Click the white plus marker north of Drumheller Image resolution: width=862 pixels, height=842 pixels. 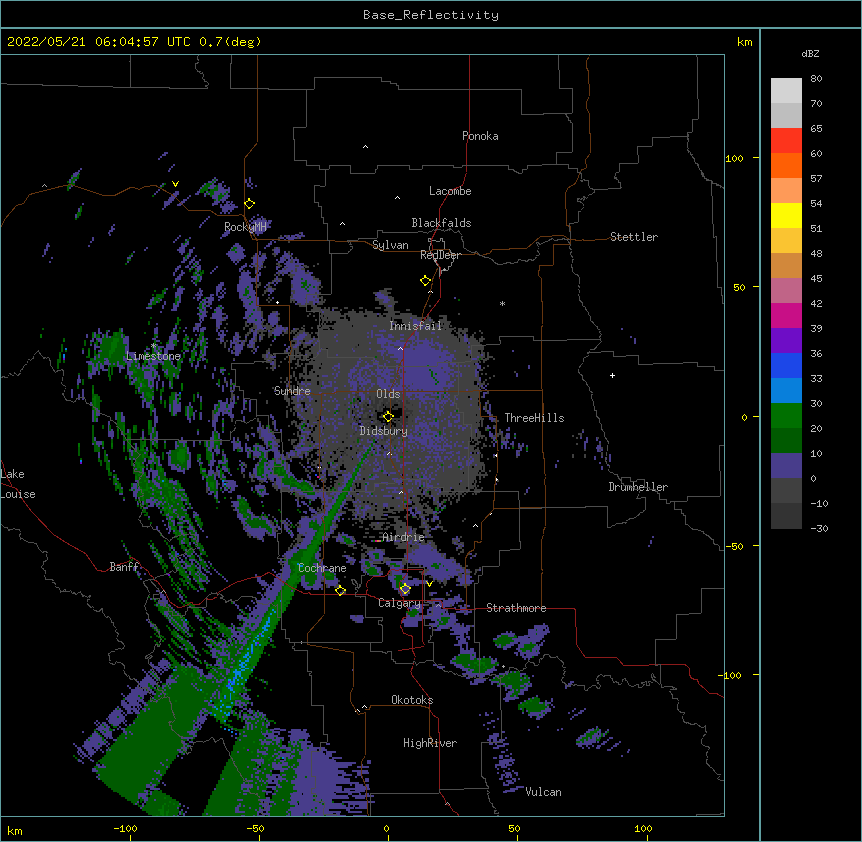pyautogui.click(x=612, y=375)
